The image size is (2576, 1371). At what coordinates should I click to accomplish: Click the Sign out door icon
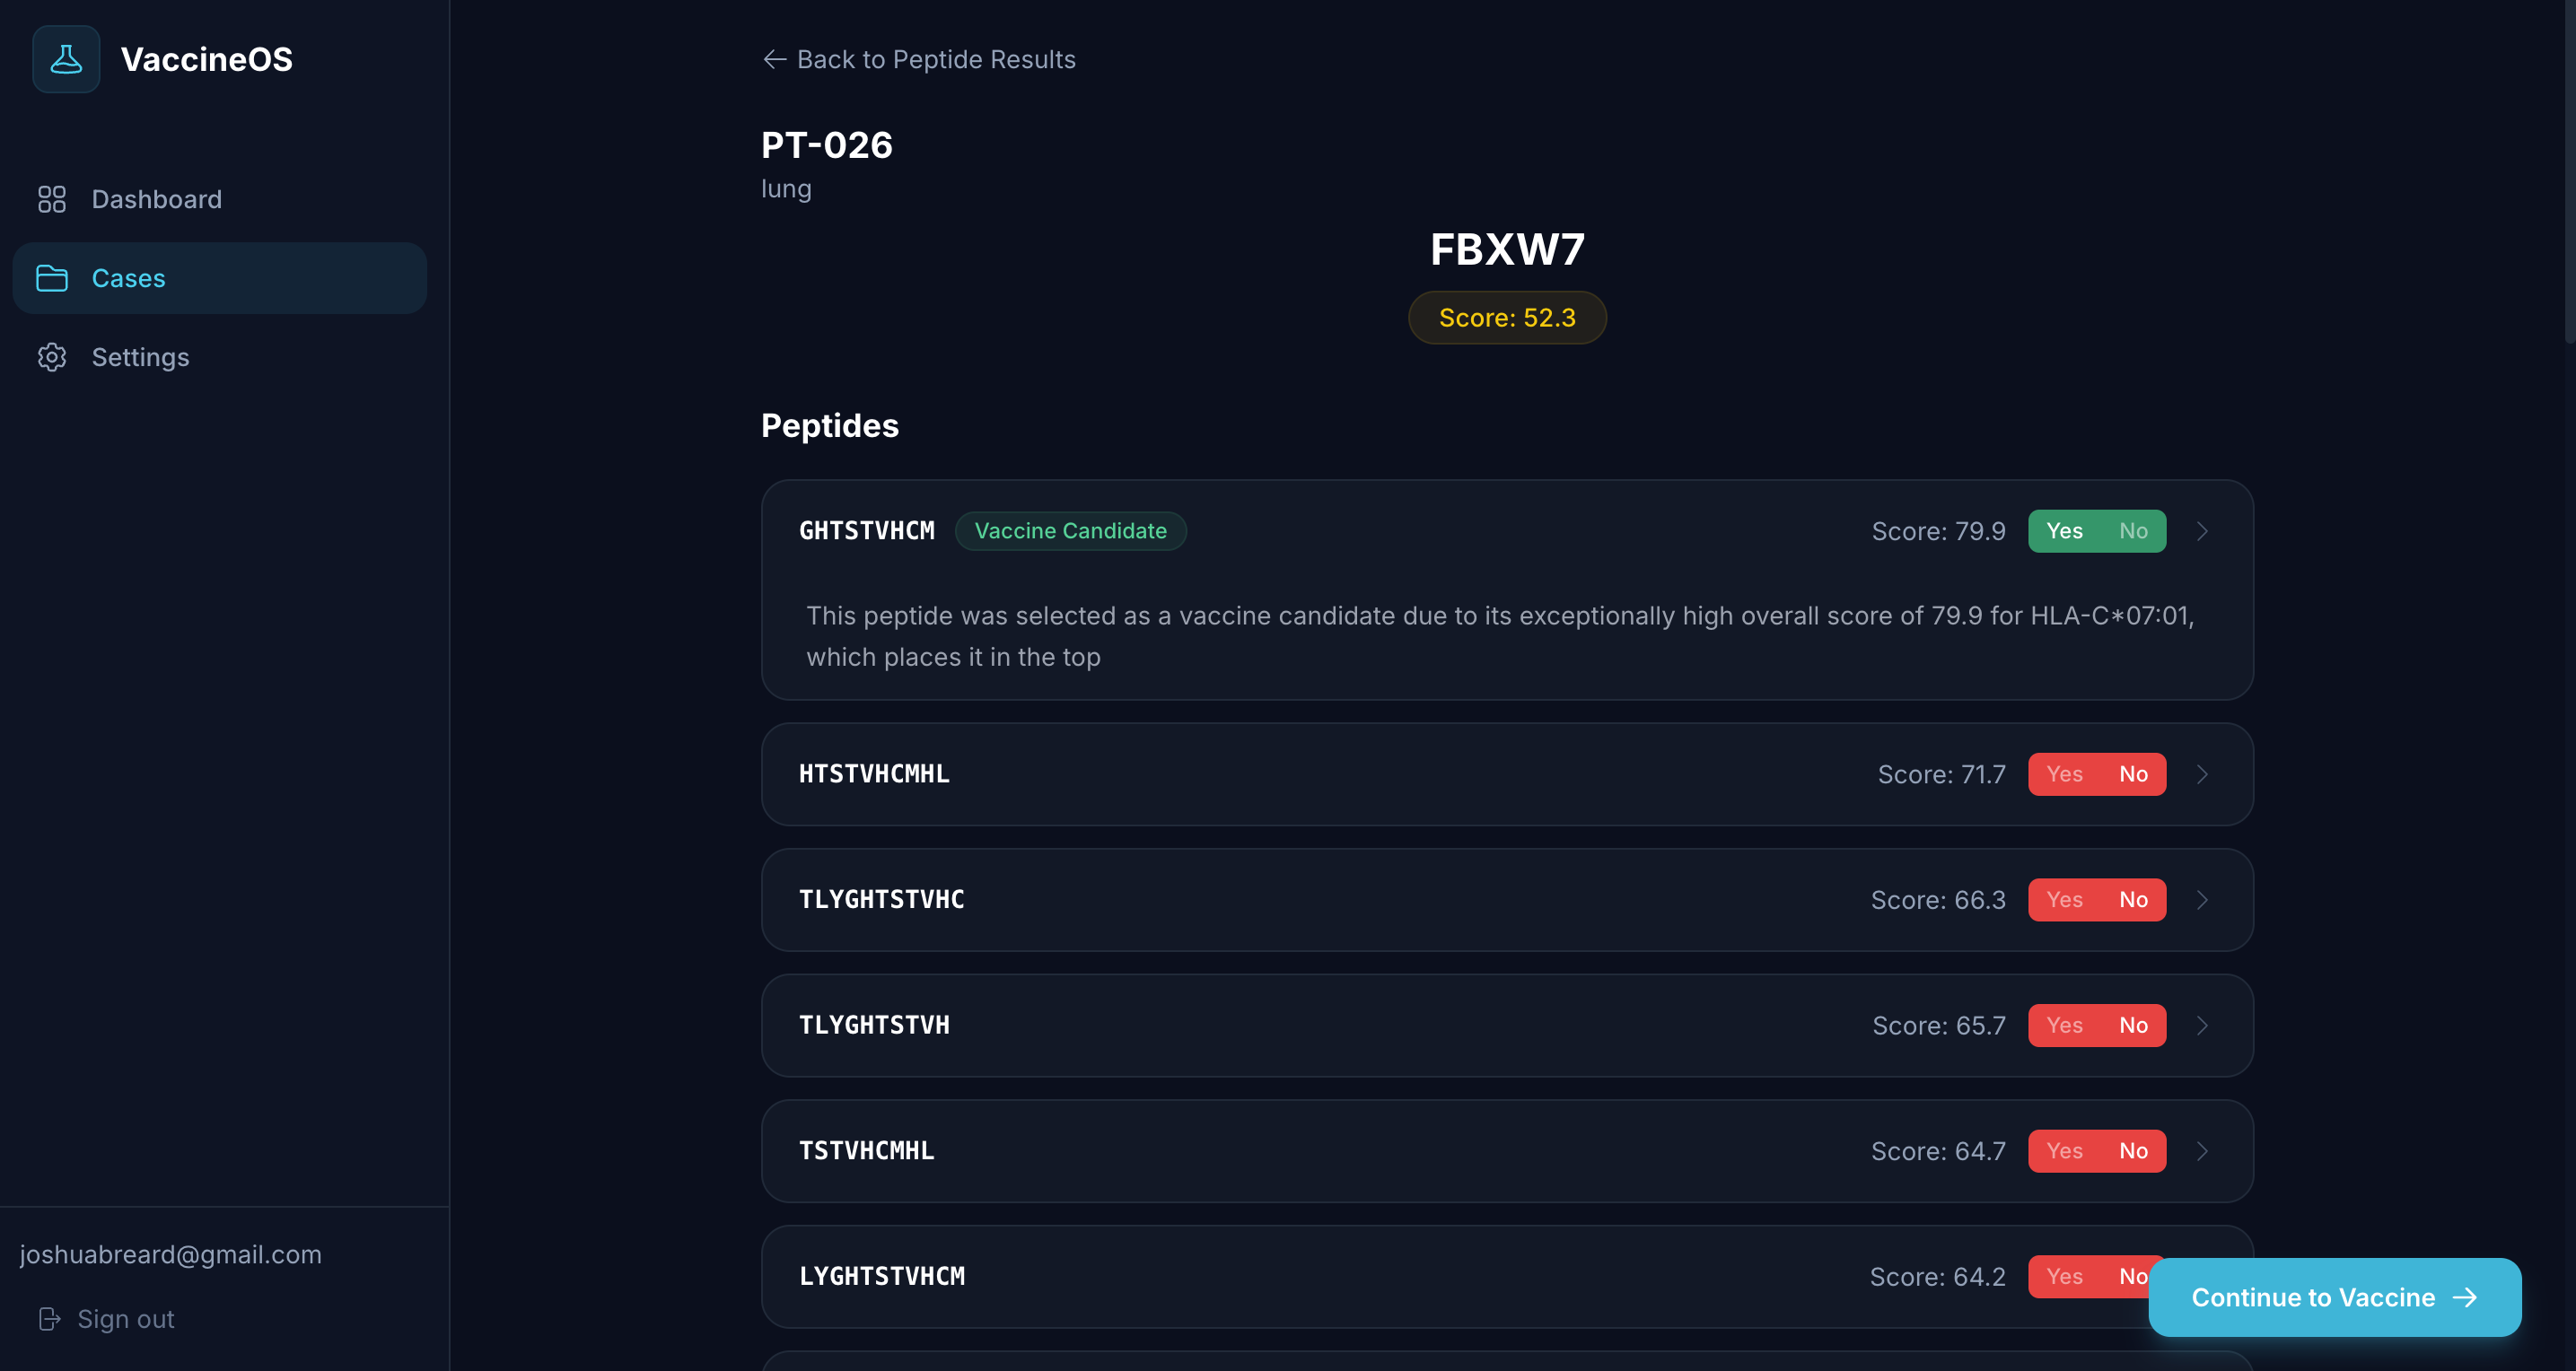[49, 1319]
